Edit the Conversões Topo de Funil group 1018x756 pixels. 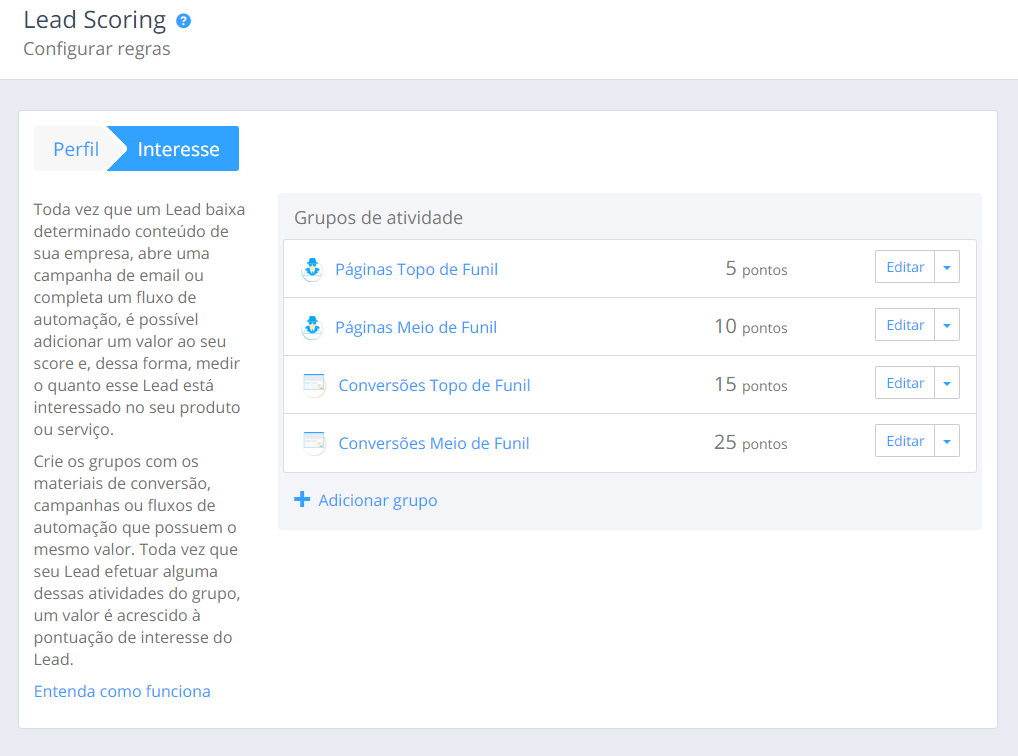pos(905,383)
